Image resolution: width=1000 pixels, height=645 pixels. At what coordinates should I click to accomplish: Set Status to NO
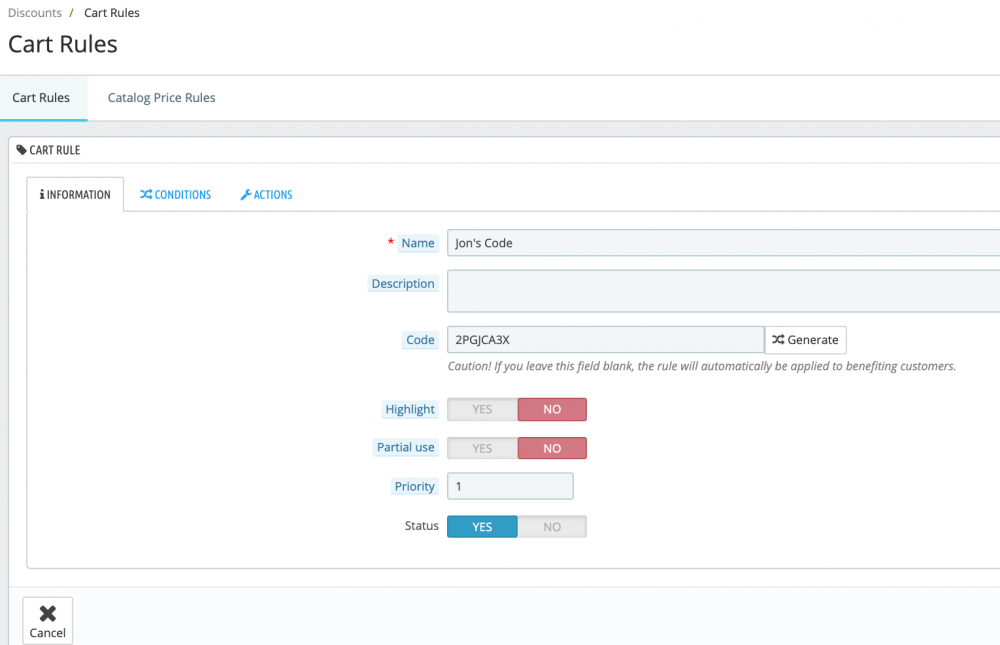click(552, 527)
